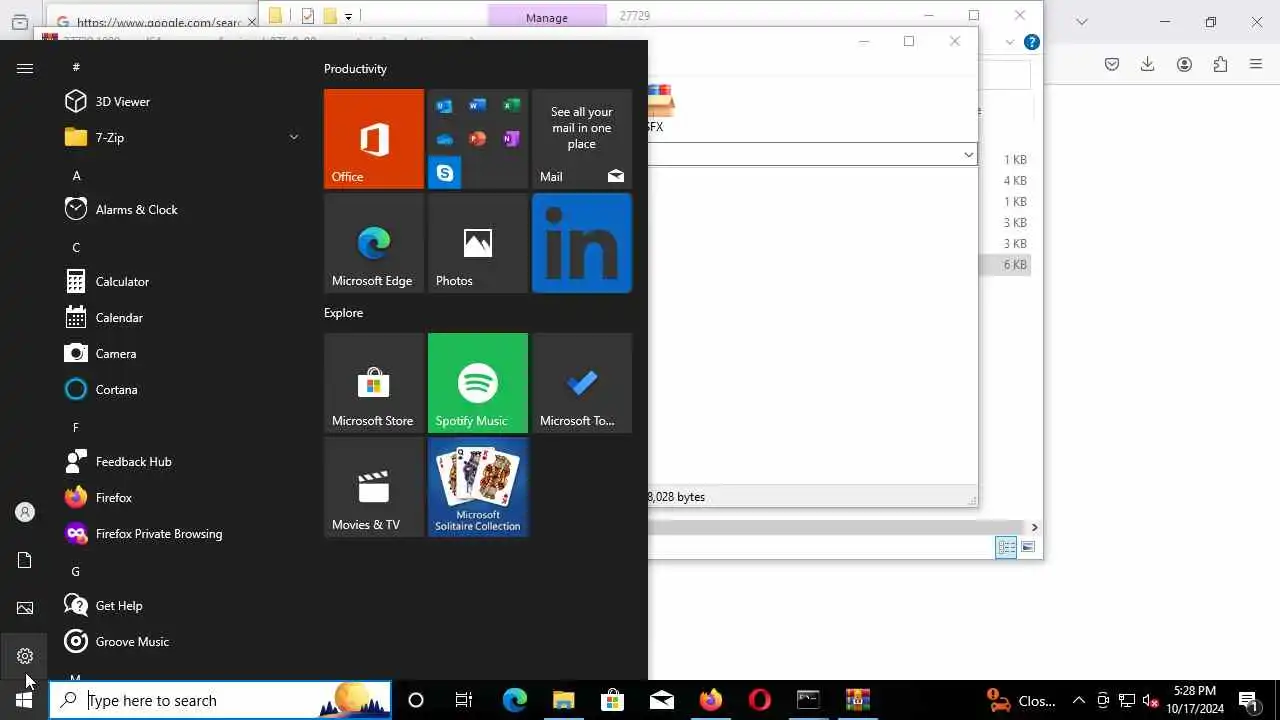The image size is (1280, 720).
Task: Click the muted volume tray icon
Action: 1151,701
